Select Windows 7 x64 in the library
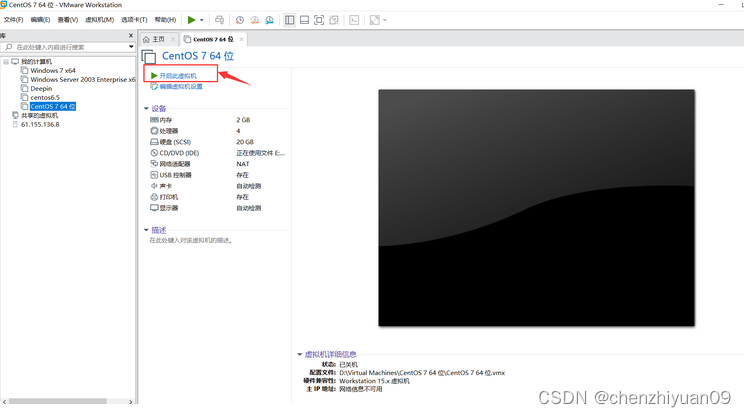Image resolution: width=746 pixels, height=417 pixels. pyautogui.click(x=53, y=70)
